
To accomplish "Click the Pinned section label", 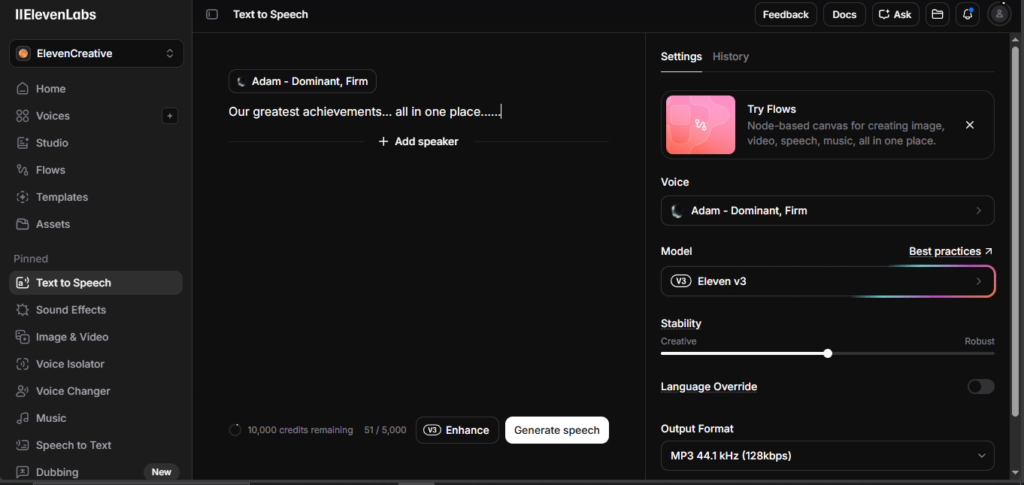I will 31,259.
